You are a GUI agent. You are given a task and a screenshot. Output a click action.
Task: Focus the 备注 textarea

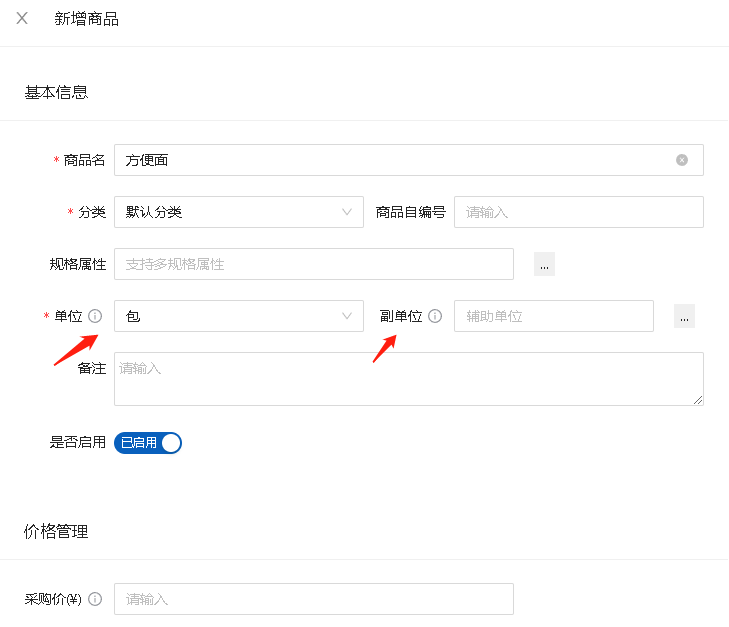(409, 379)
